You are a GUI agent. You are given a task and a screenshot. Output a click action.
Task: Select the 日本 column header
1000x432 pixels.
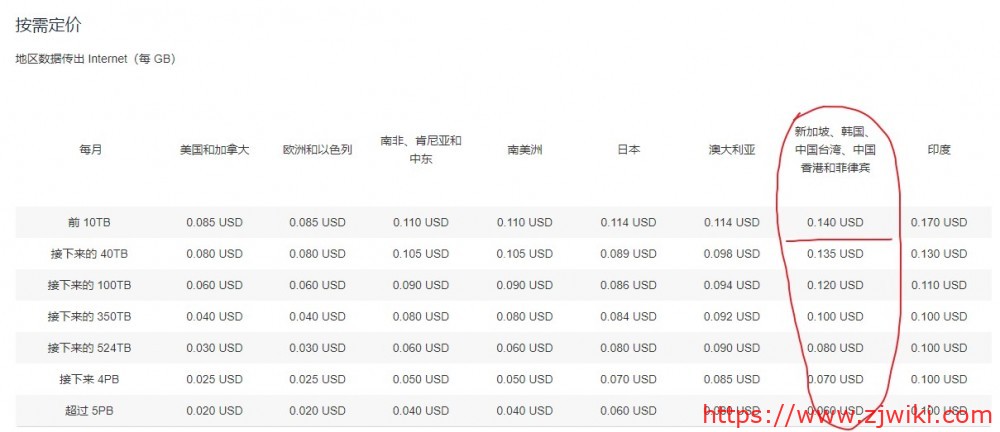tap(628, 150)
